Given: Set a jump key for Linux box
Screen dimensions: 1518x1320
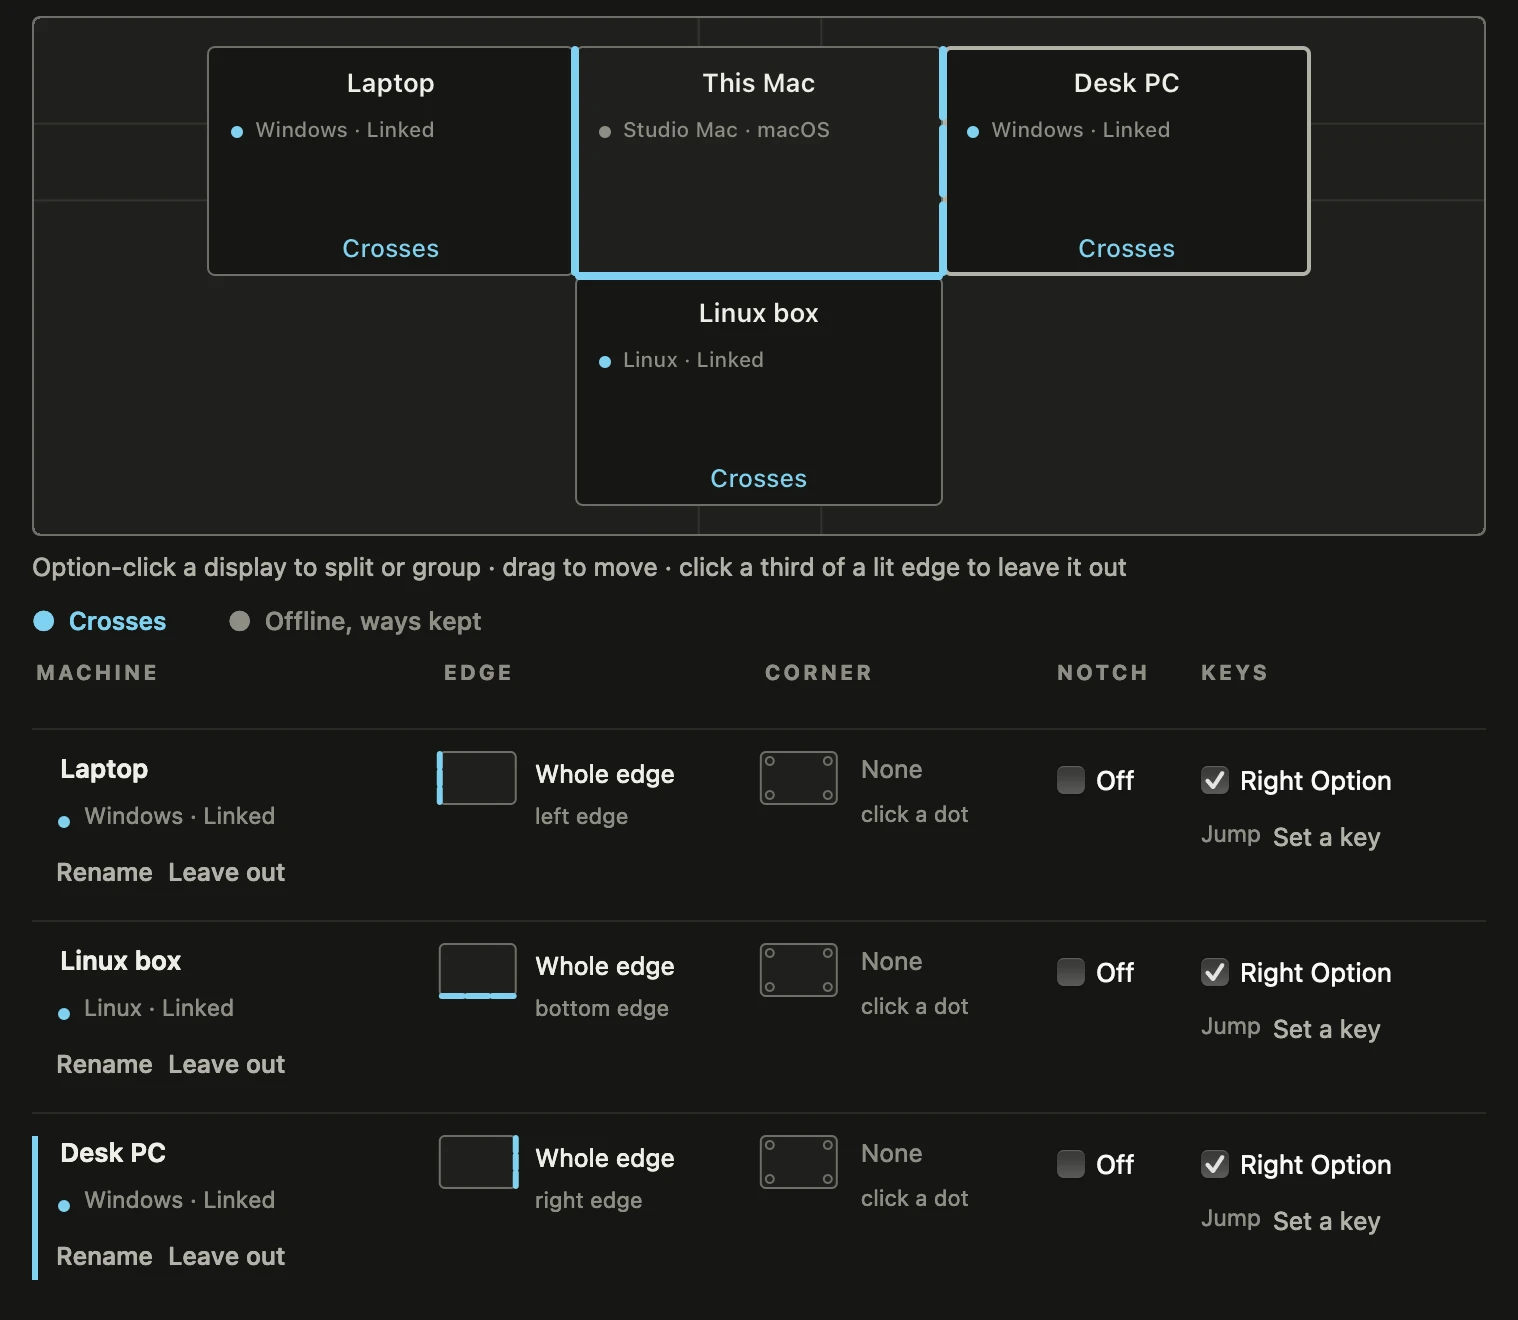Looking at the screenshot, I should click(x=1326, y=1029).
